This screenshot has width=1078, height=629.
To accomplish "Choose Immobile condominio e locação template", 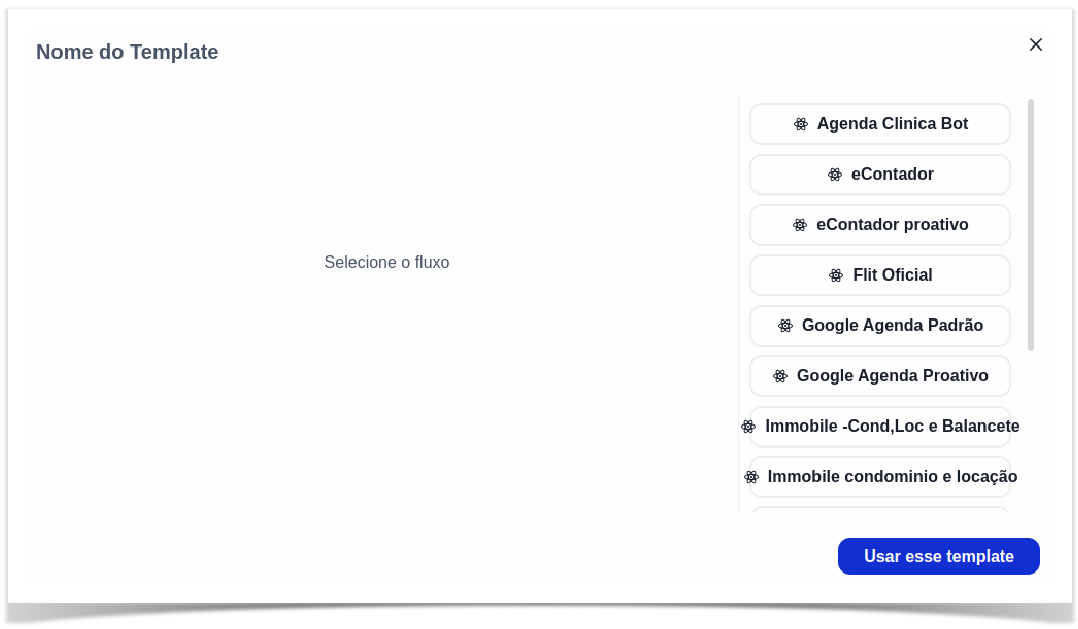I will tap(879, 477).
